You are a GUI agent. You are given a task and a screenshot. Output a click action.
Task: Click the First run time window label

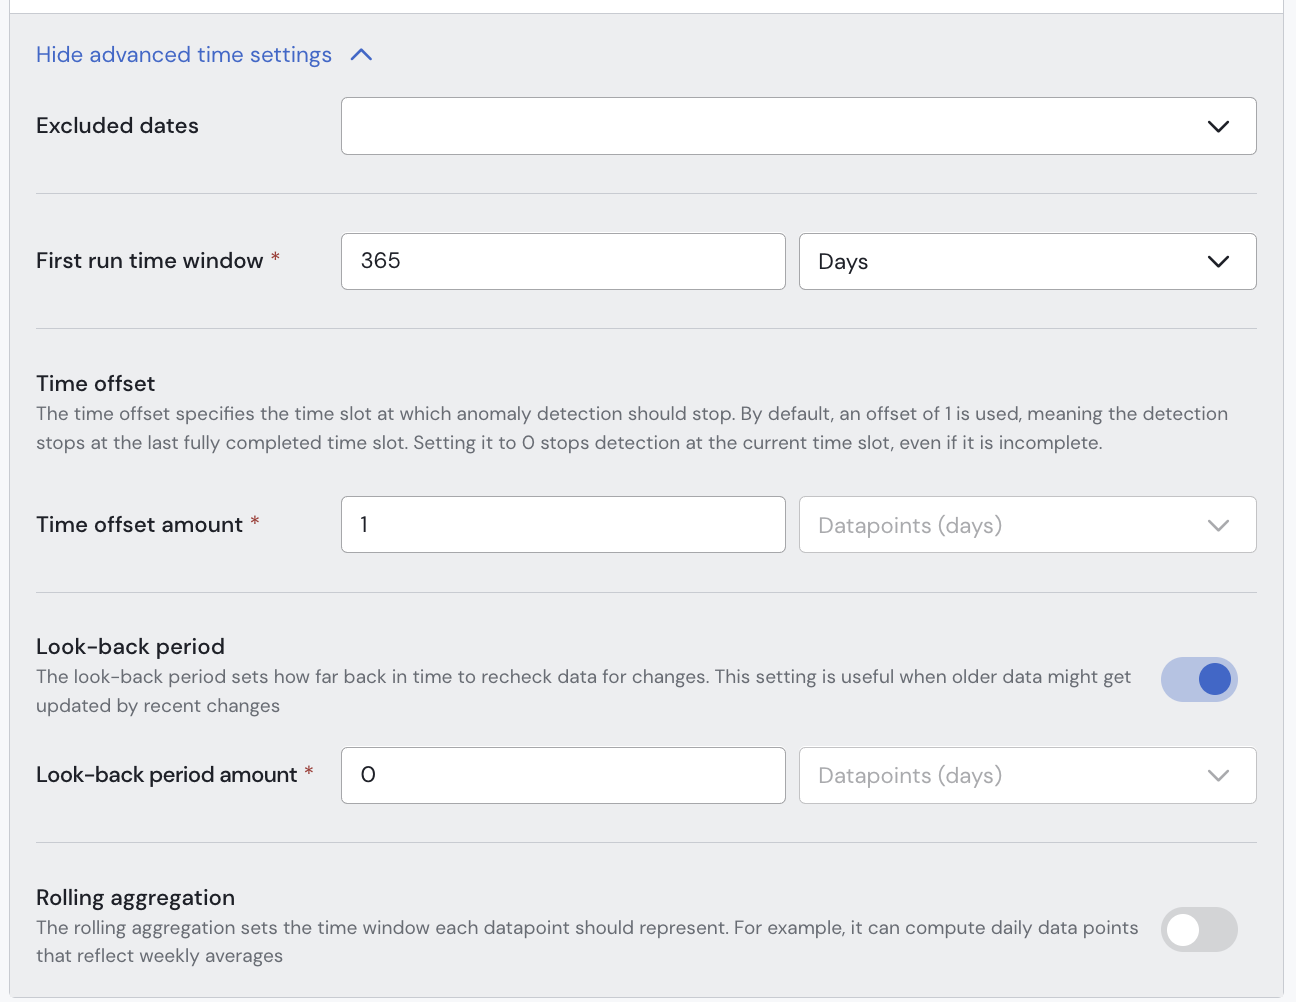(x=149, y=261)
